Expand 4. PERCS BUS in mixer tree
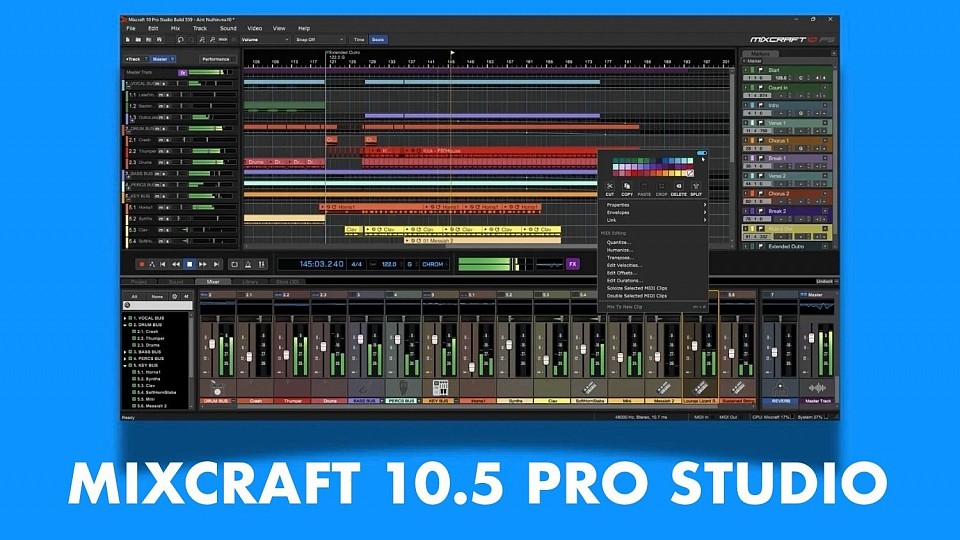 tap(126, 359)
